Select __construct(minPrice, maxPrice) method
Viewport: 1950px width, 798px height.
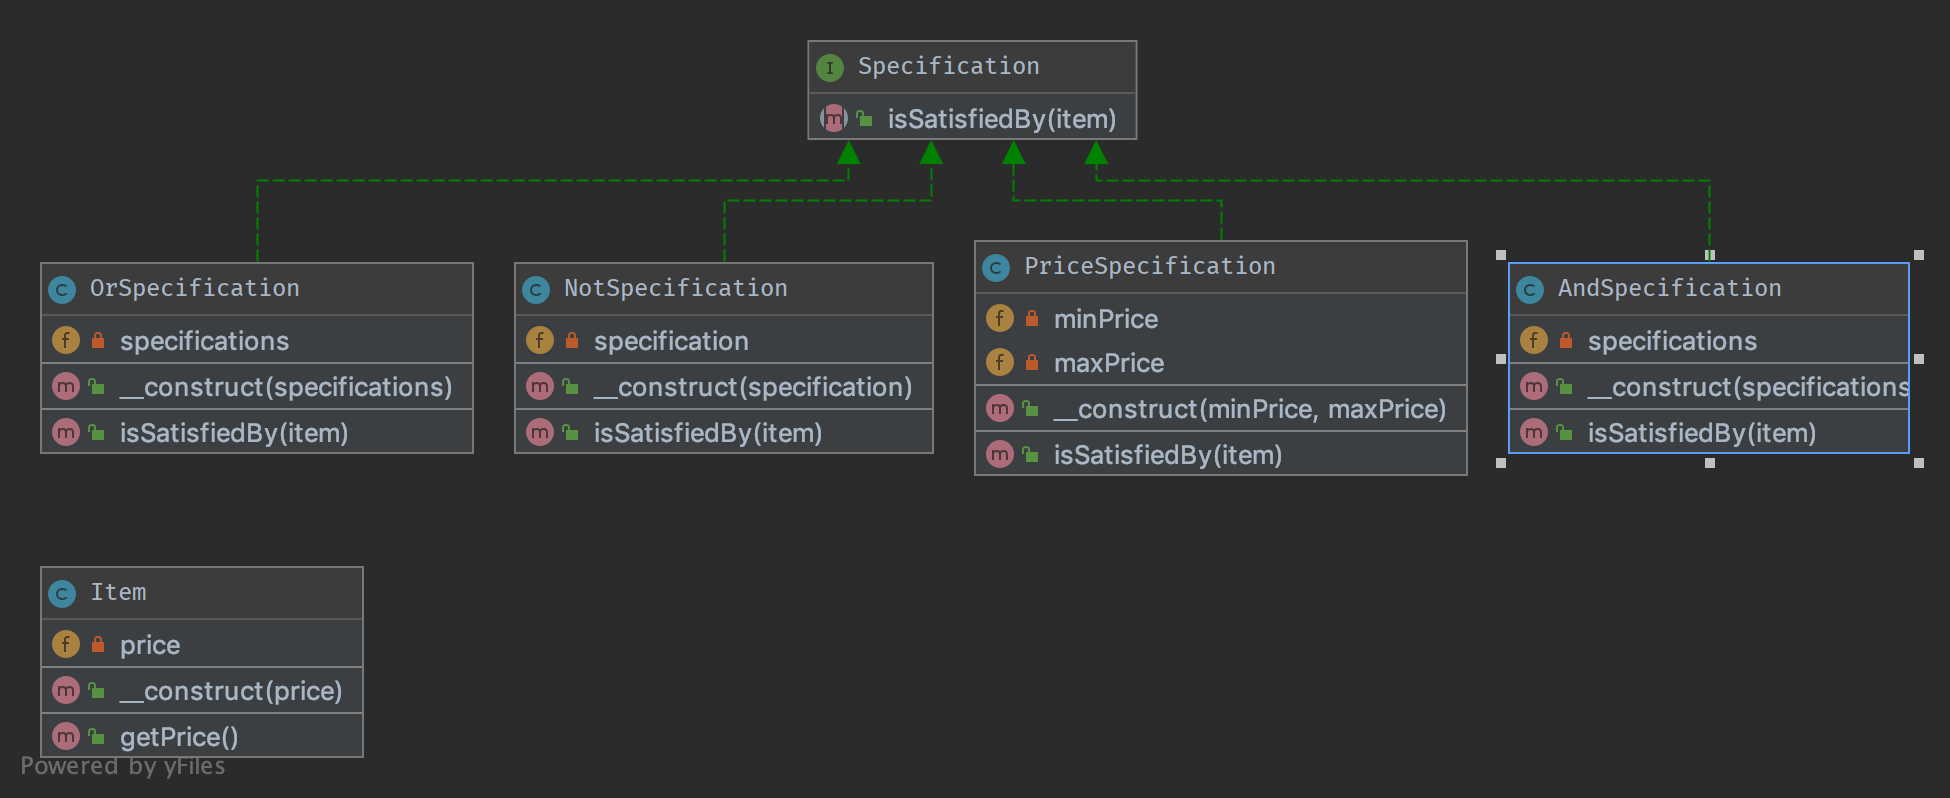point(1249,409)
